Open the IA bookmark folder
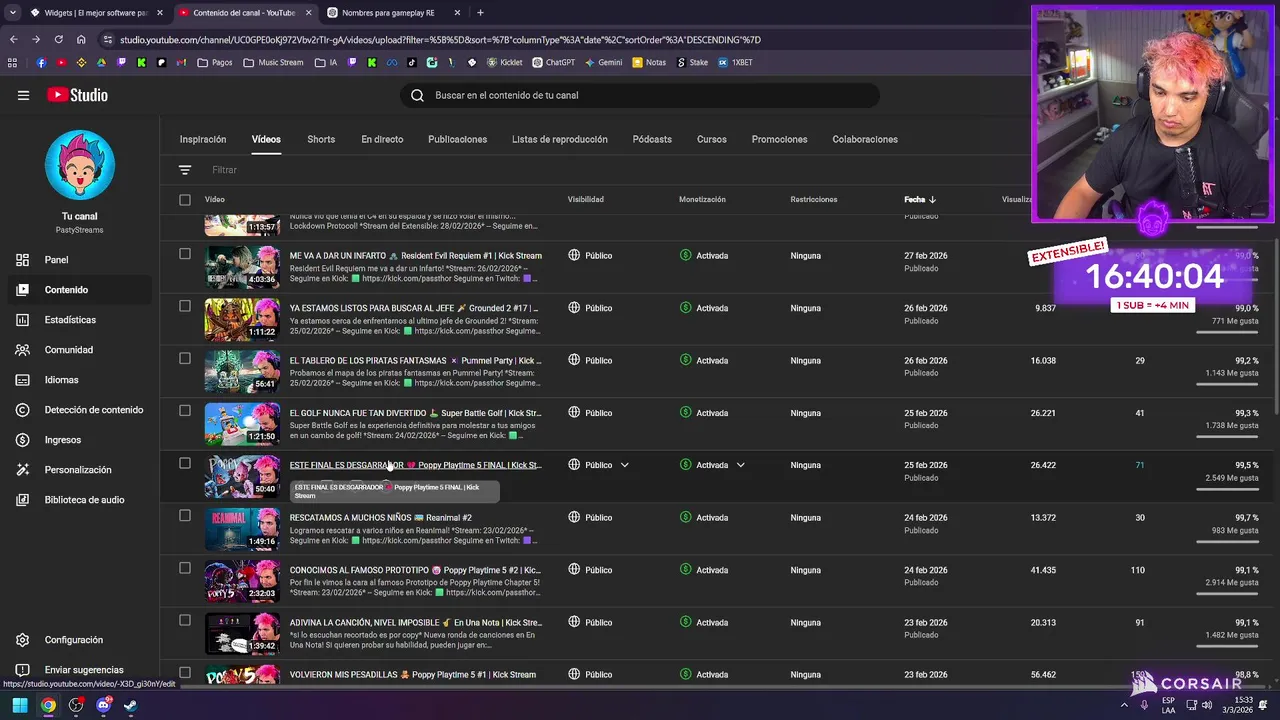The width and height of the screenshot is (1280, 720). (x=326, y=62)
